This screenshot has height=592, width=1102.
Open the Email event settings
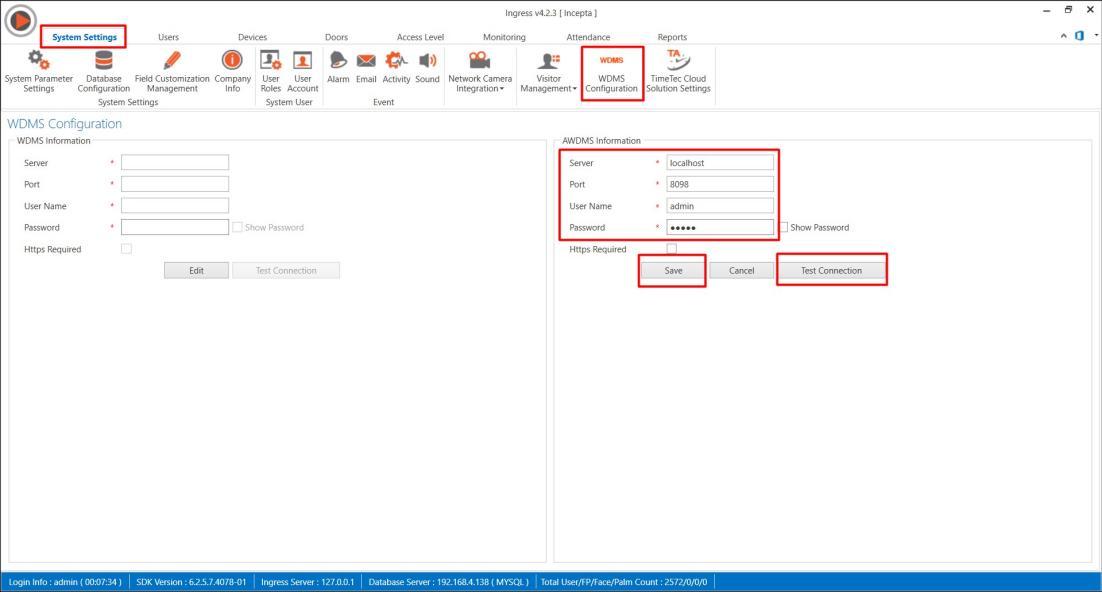click(x=366, y=67)
